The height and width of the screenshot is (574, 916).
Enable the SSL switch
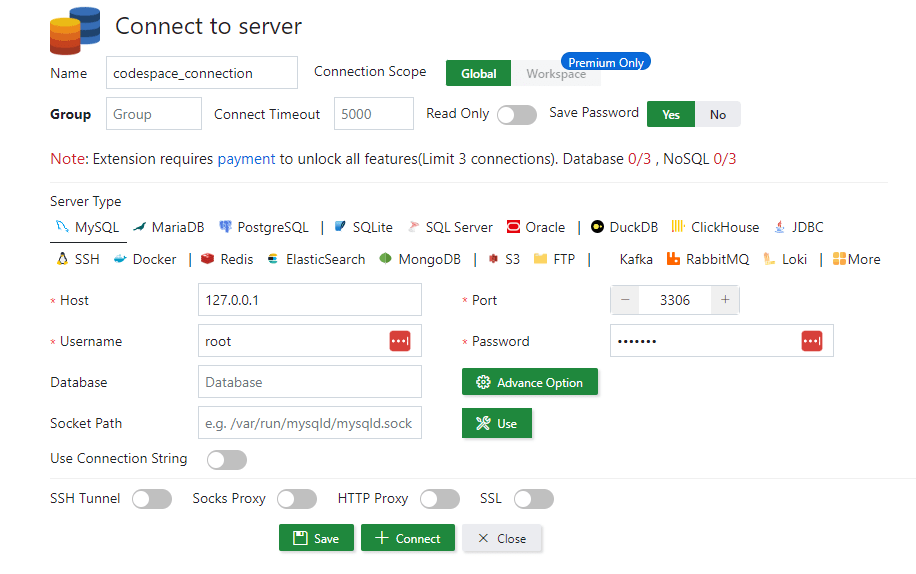coord(534,499)
